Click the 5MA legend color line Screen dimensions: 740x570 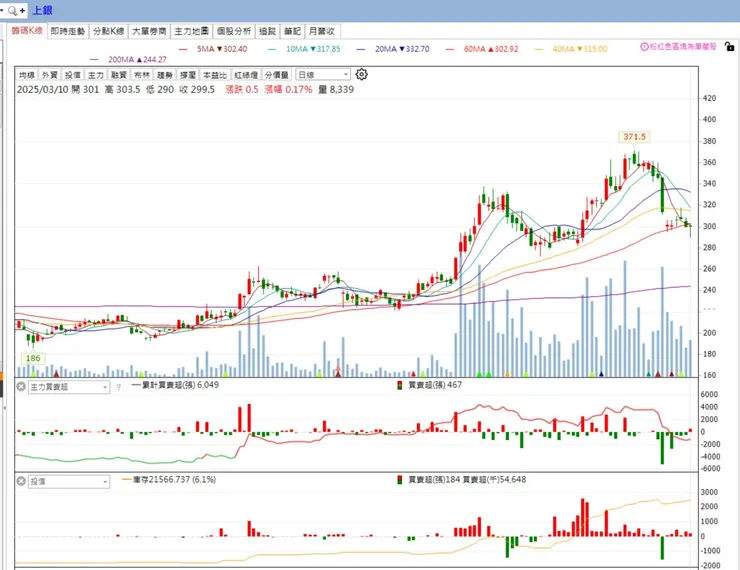coord(183,49)
